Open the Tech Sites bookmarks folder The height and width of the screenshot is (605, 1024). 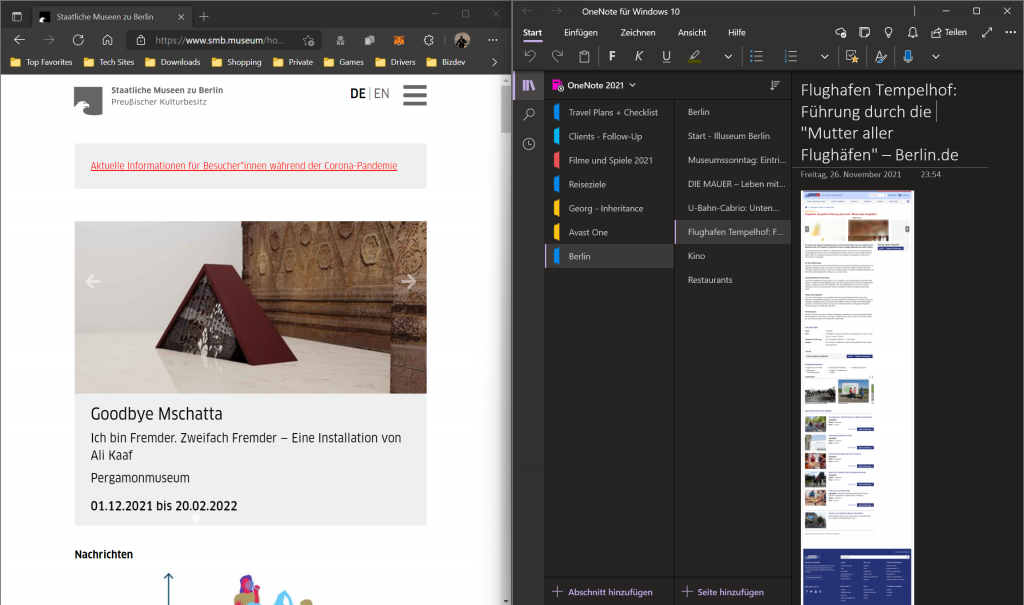[109, 62]
